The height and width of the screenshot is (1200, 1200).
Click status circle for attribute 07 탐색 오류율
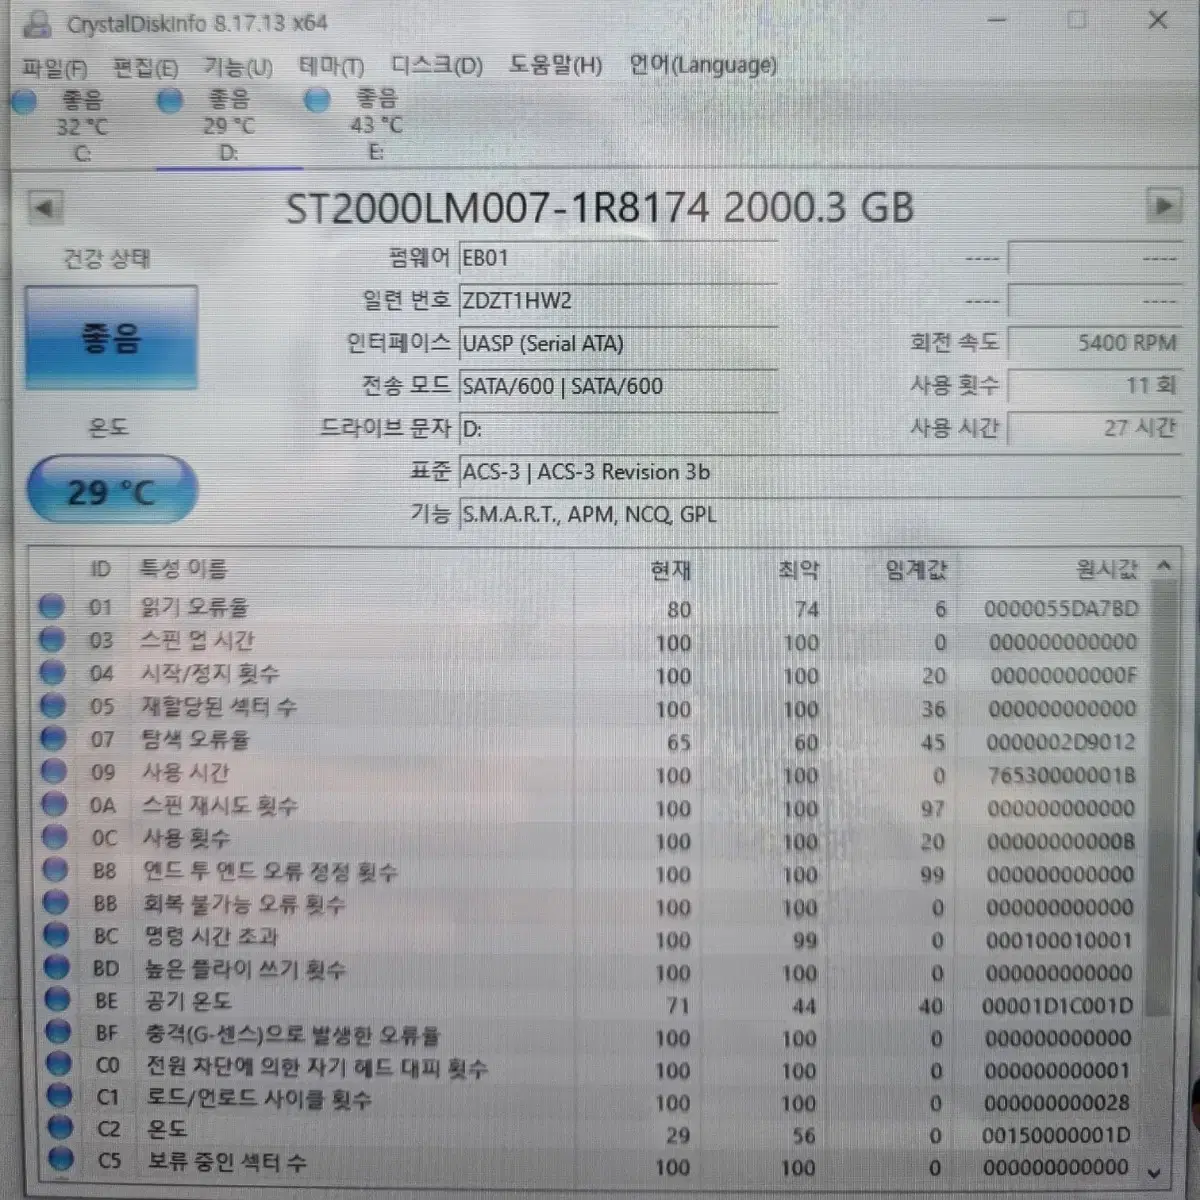click(x=52, y=739)
